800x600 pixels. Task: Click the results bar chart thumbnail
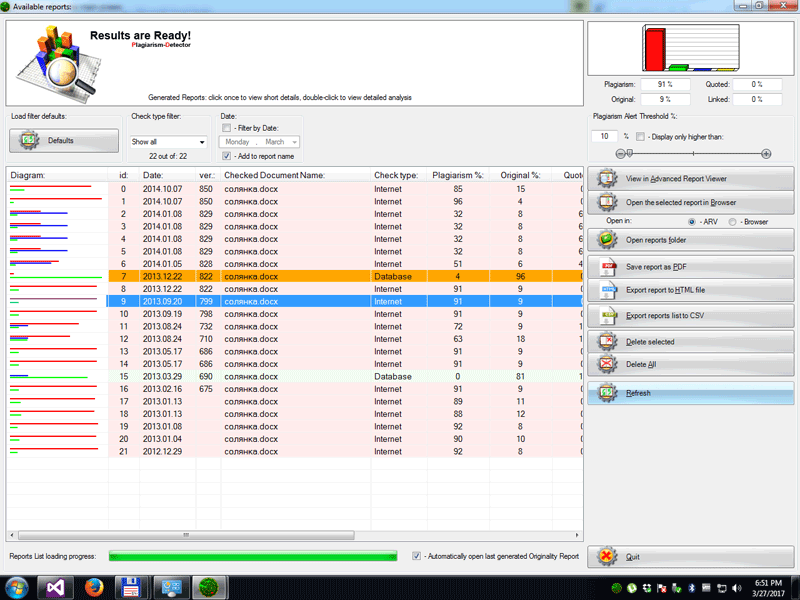pyautogui.click(x=690, y=47)
